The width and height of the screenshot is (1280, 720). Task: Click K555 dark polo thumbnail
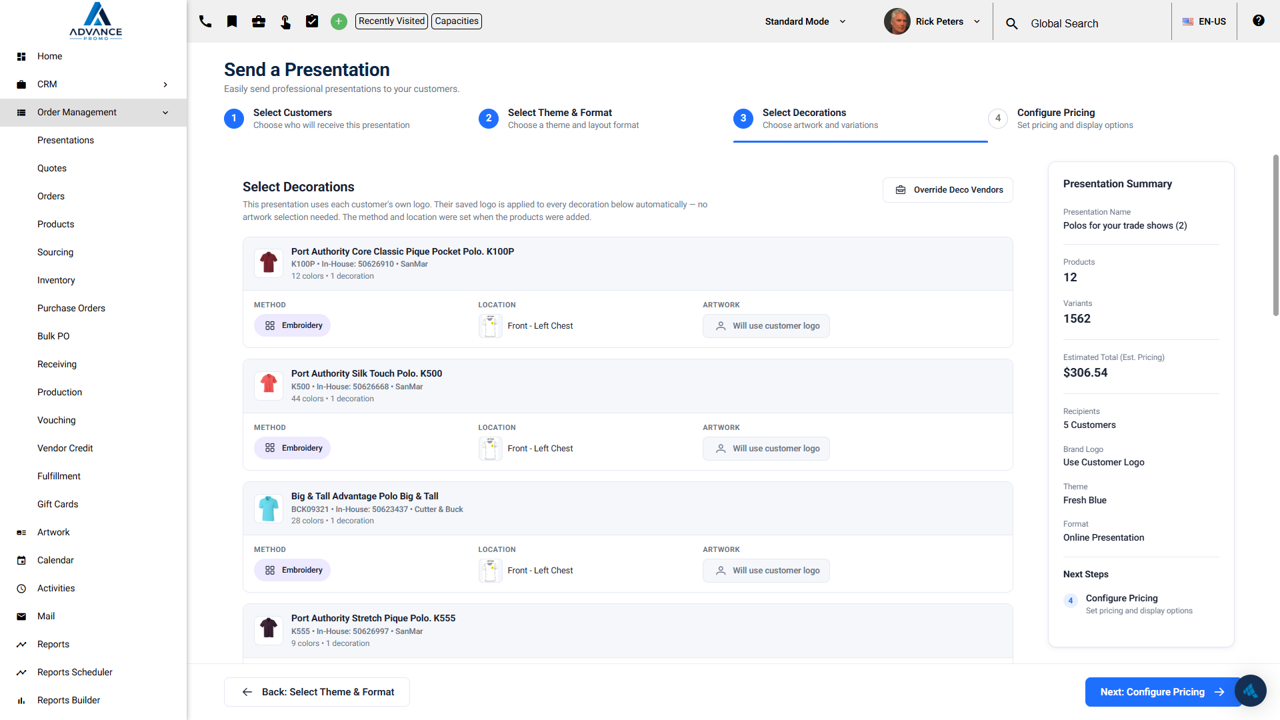click(x=268, y=630)
